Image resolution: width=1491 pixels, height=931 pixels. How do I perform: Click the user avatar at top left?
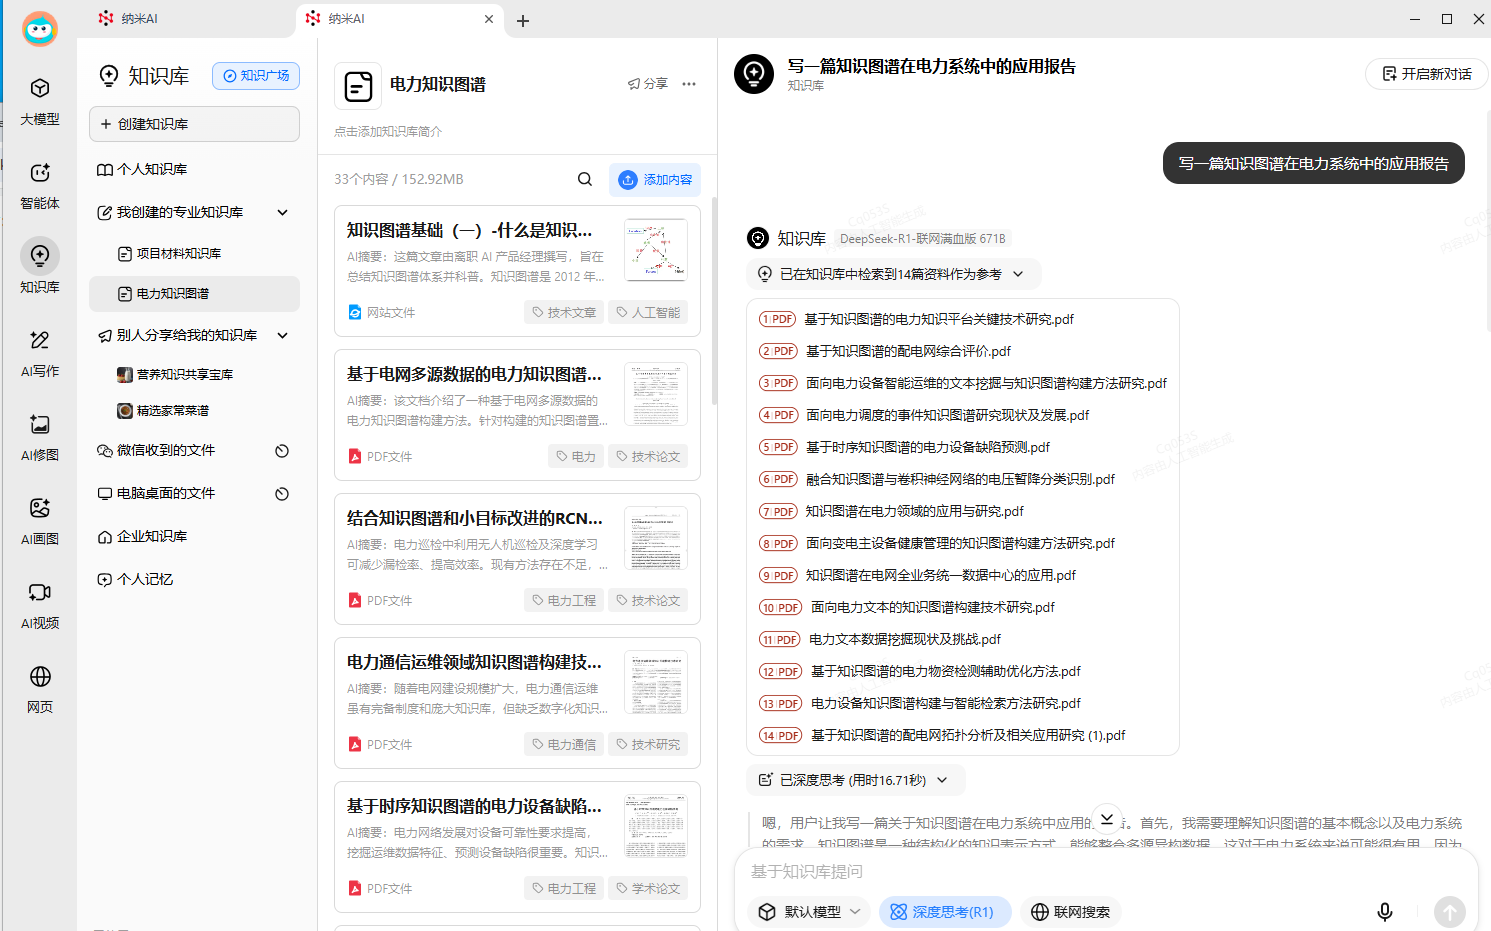click(39, 28)
